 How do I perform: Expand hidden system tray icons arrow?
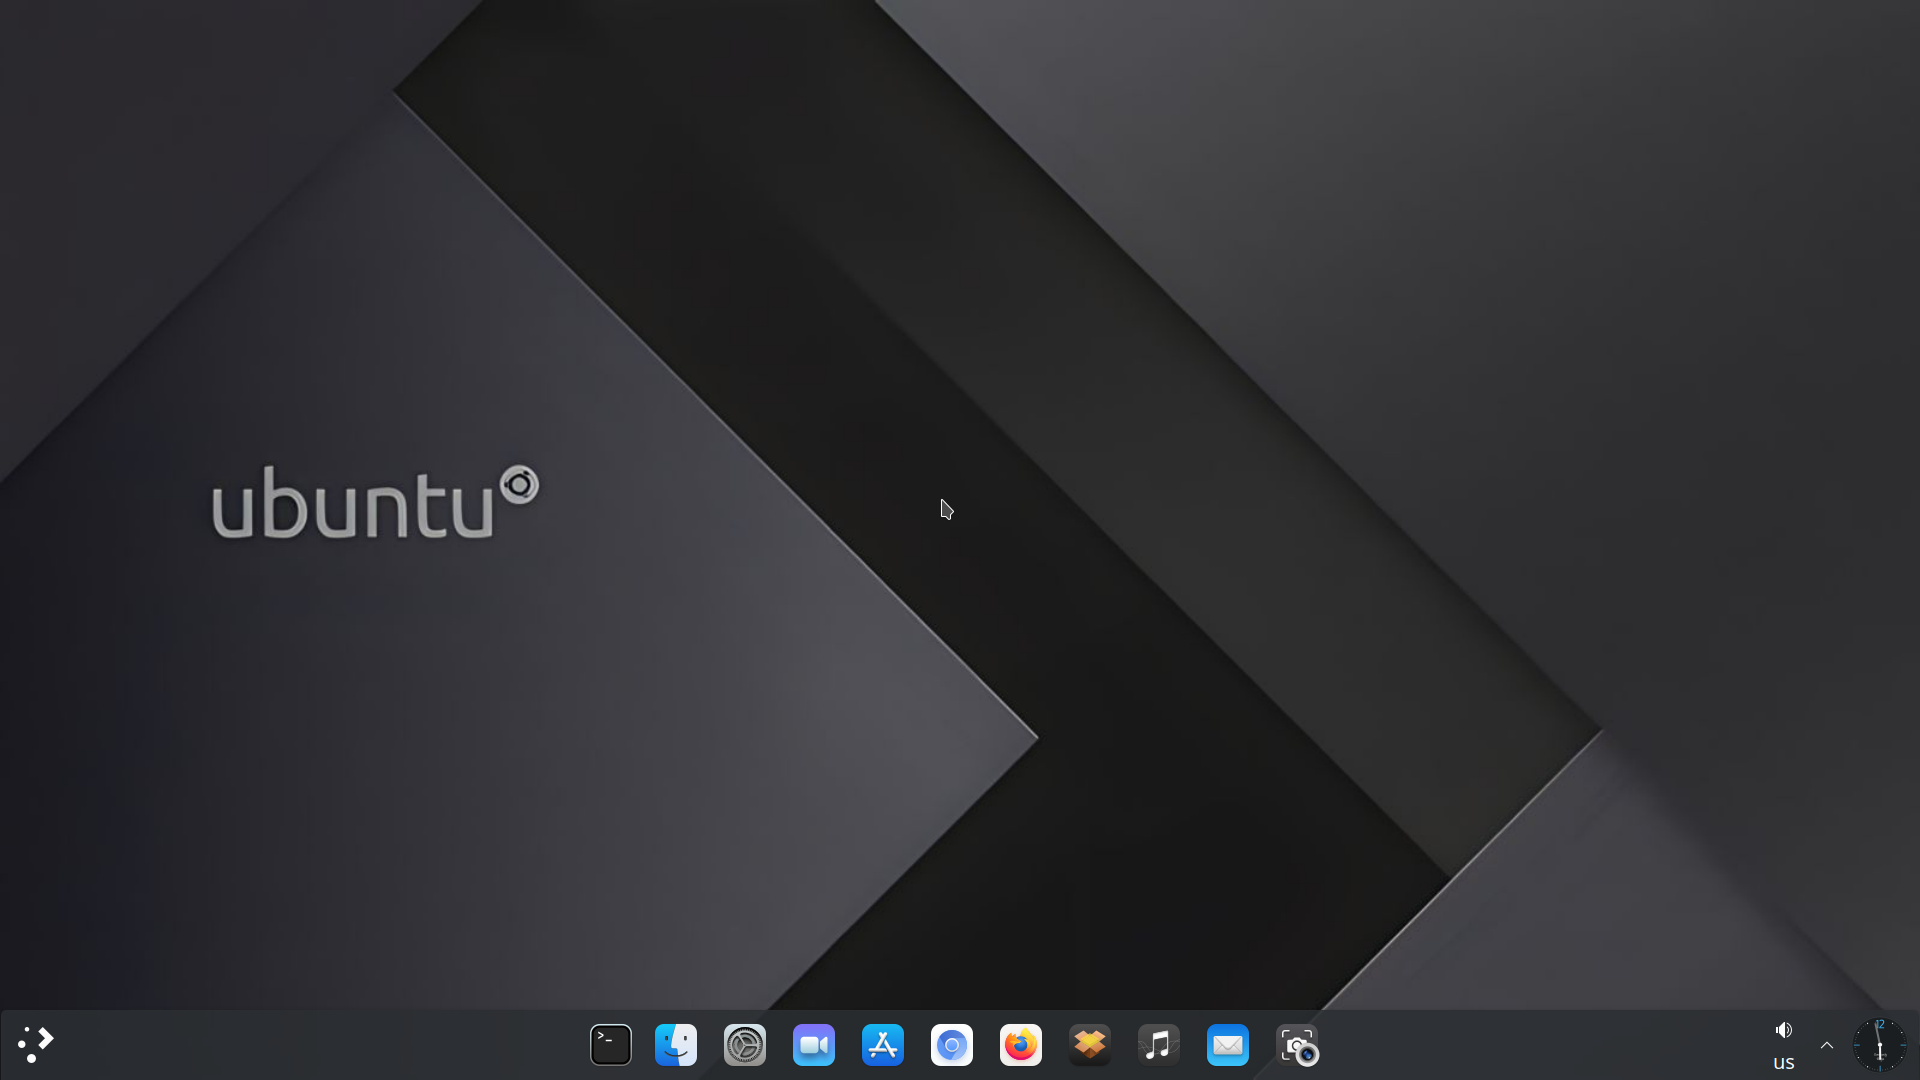coord(1827,1045)
